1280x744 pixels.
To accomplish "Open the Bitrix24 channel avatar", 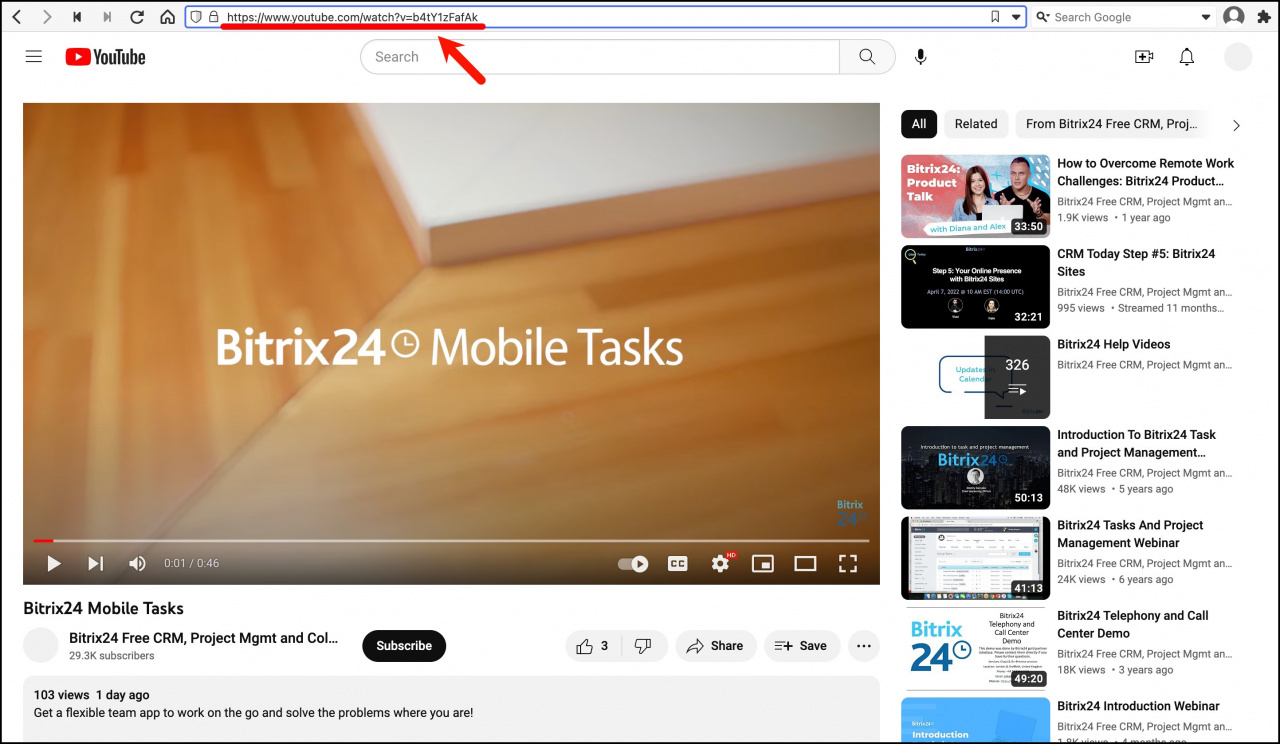I will 41,645.
